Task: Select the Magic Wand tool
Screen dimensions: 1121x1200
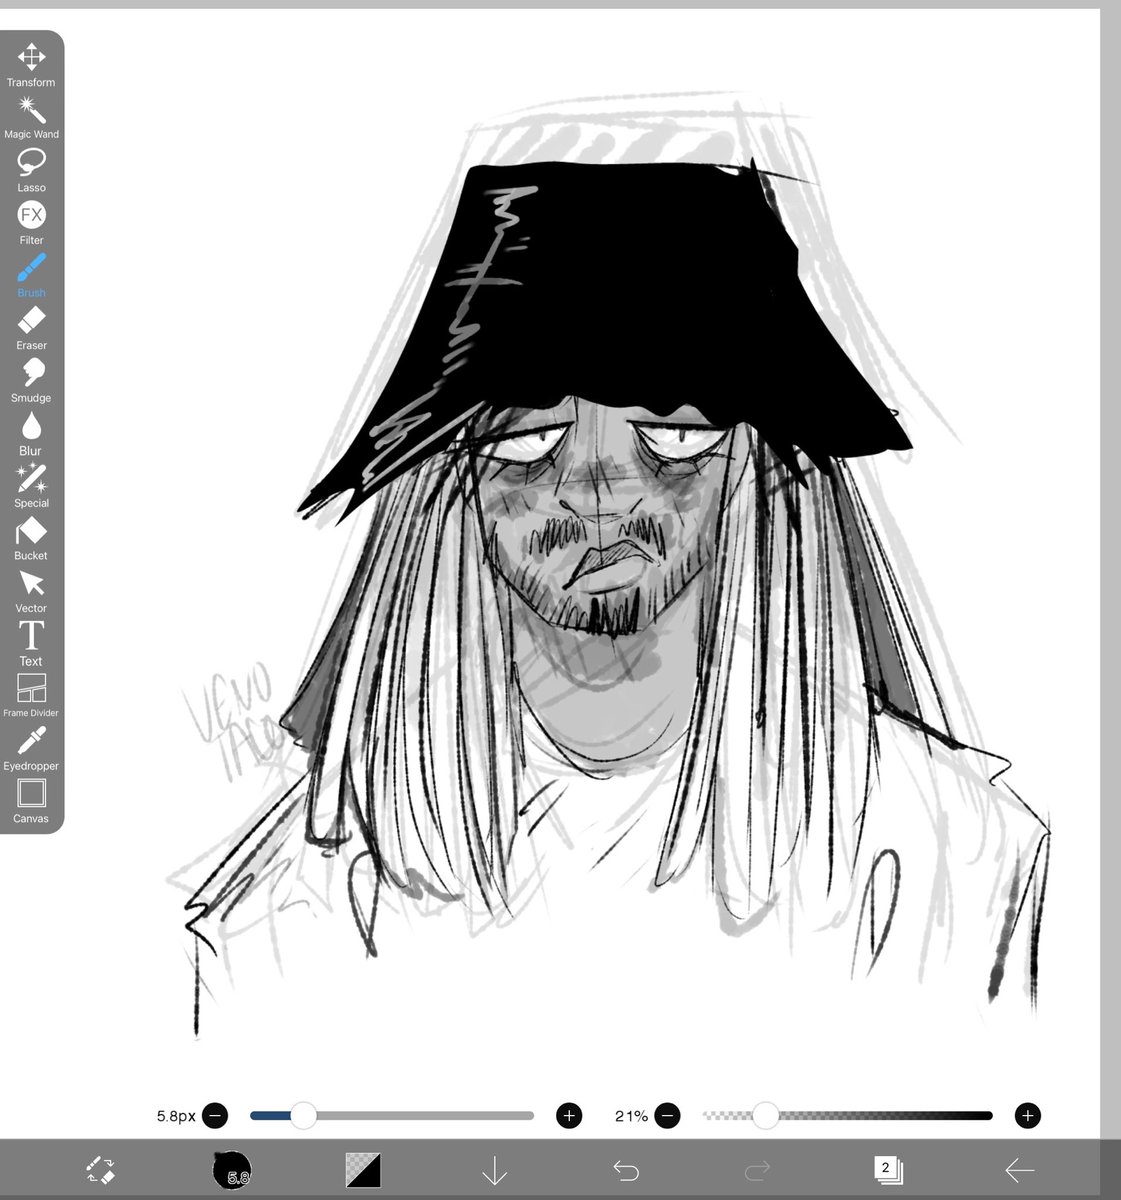Action: point(31,118)
